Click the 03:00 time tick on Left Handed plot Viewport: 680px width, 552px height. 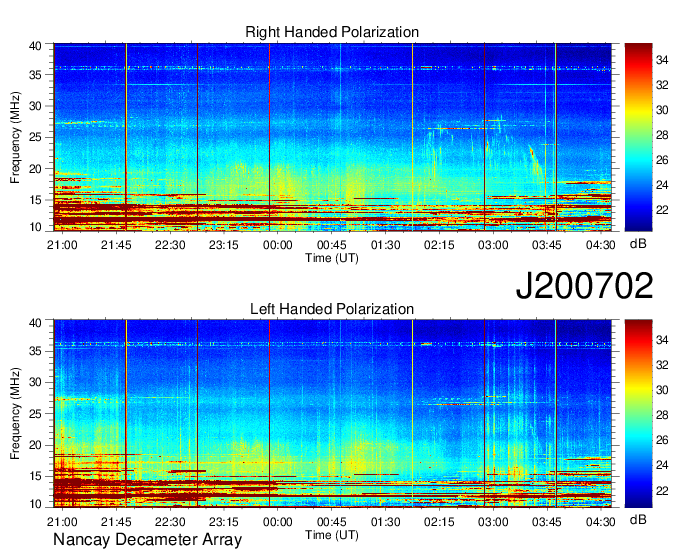pos(493,522)
